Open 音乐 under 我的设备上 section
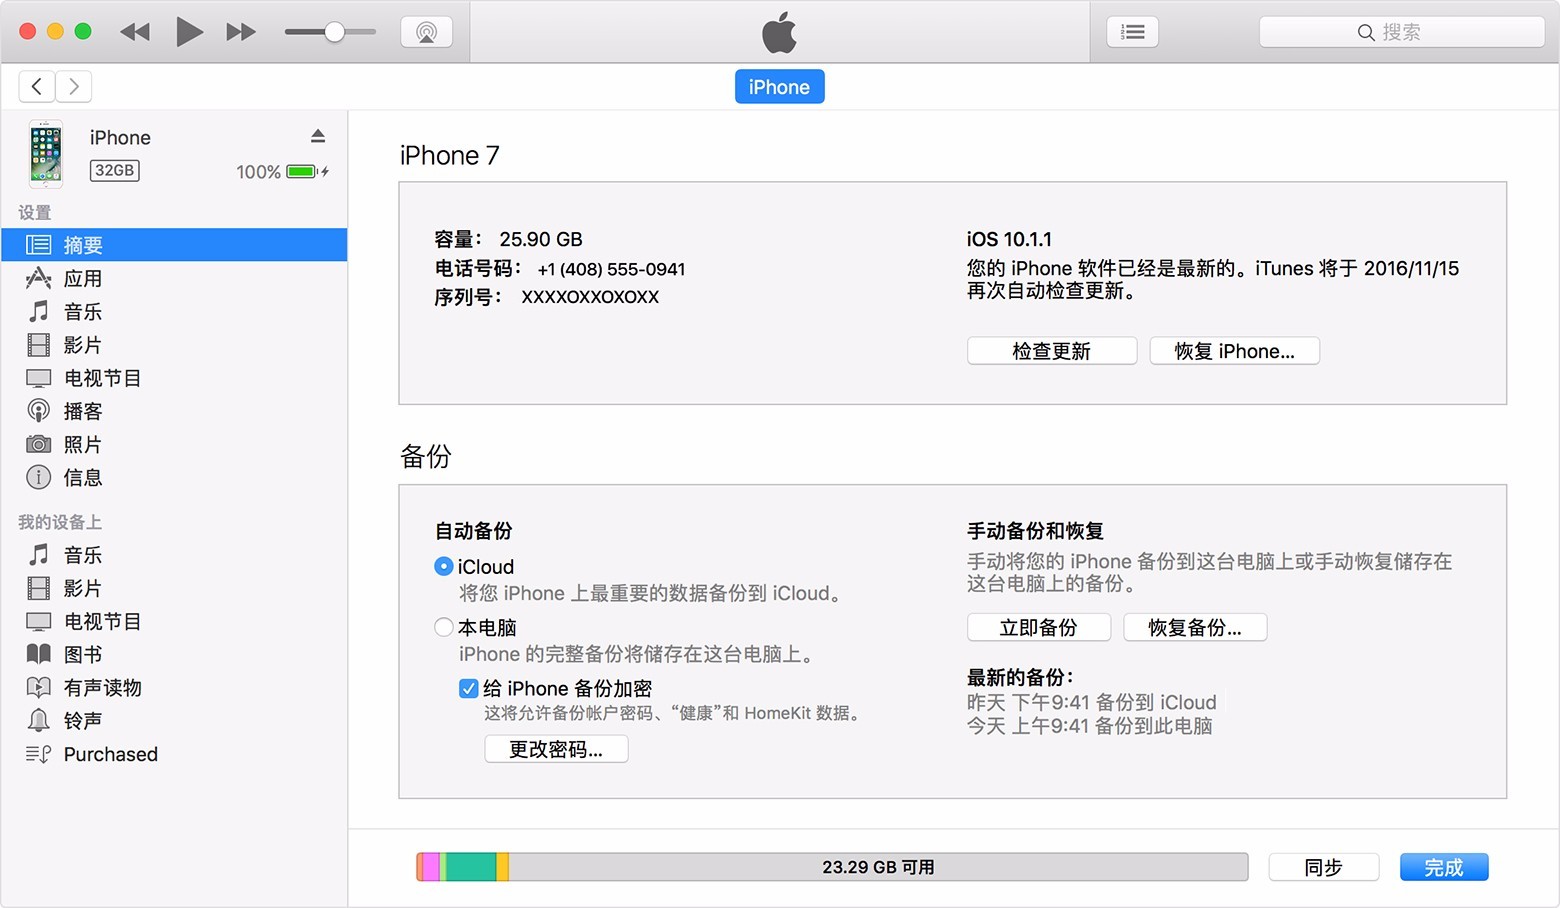This screenshot has height=908, width=1560. click(174, 555)
